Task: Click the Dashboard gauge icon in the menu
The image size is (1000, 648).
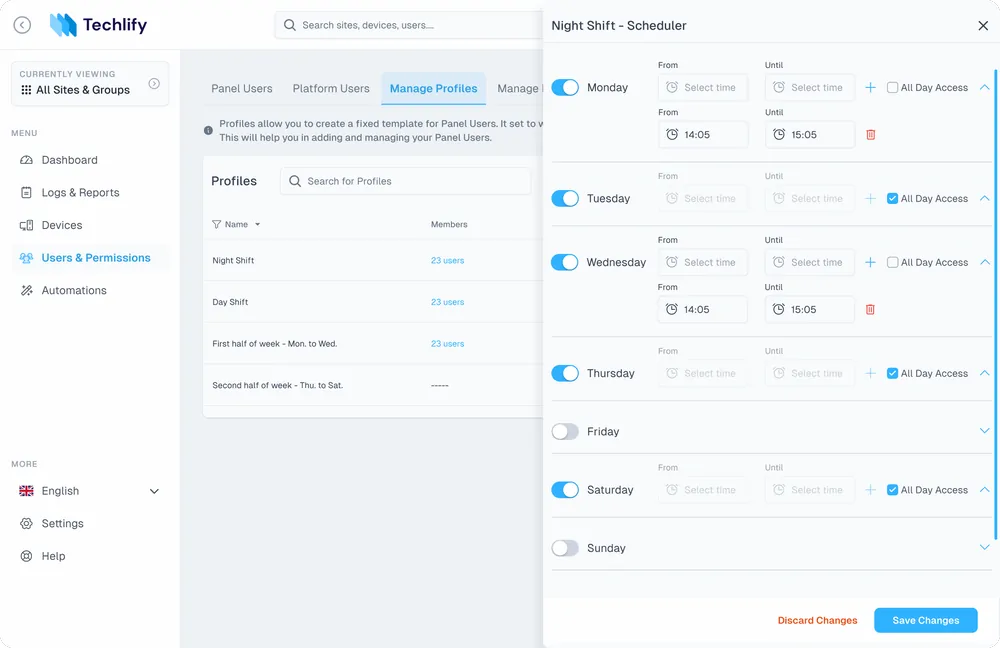Action: coord(26,160)
